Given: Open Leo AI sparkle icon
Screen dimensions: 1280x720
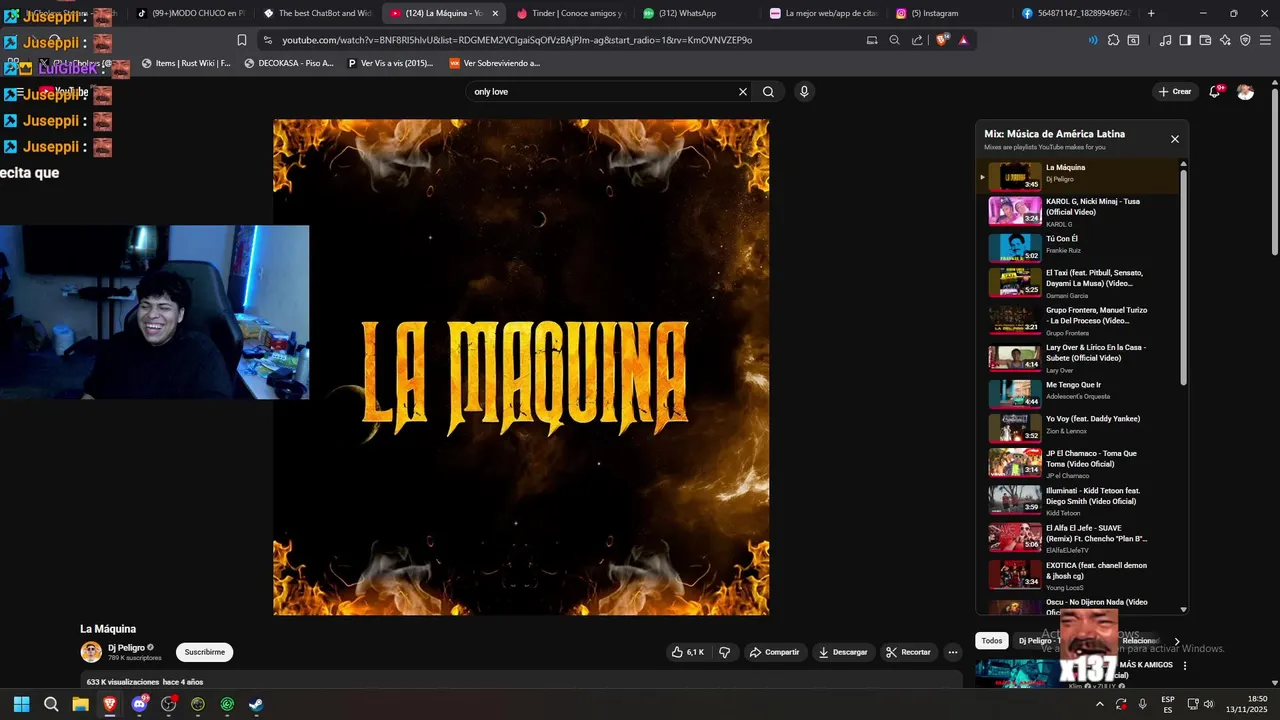Looking at the screenshot, I should point(1225,40).
